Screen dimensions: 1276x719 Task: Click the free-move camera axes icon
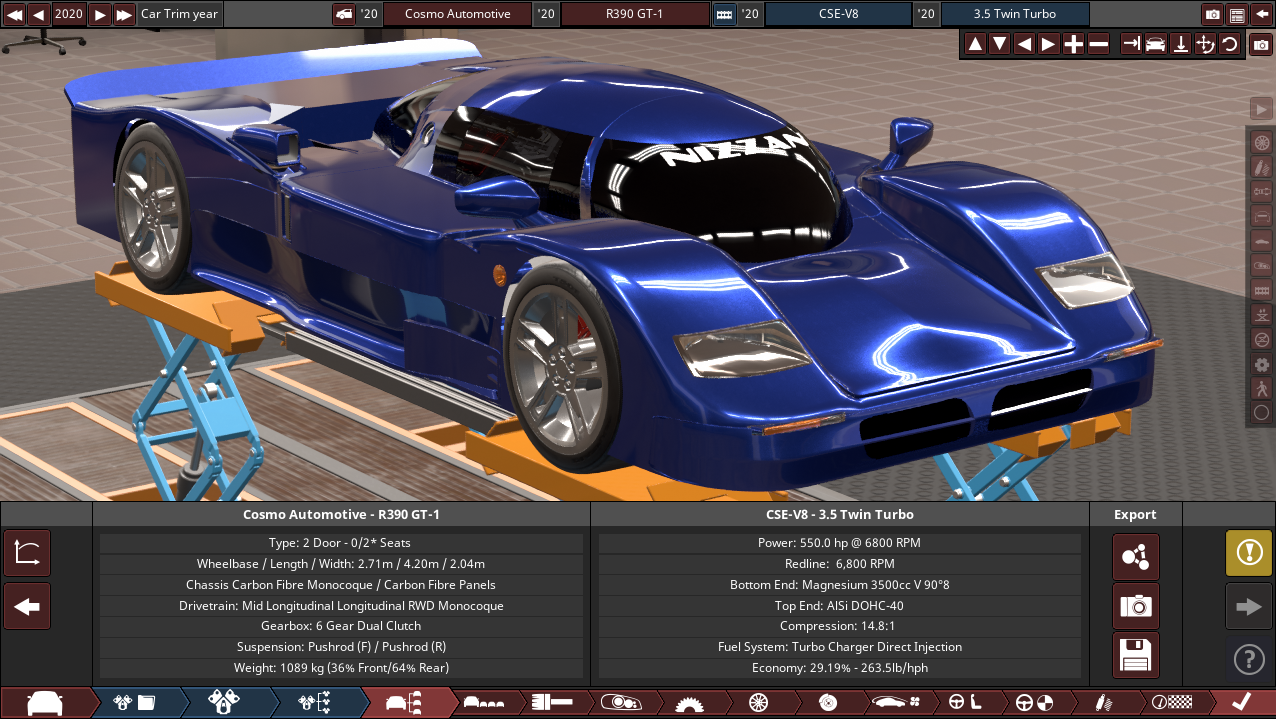tap(1205, 44)
